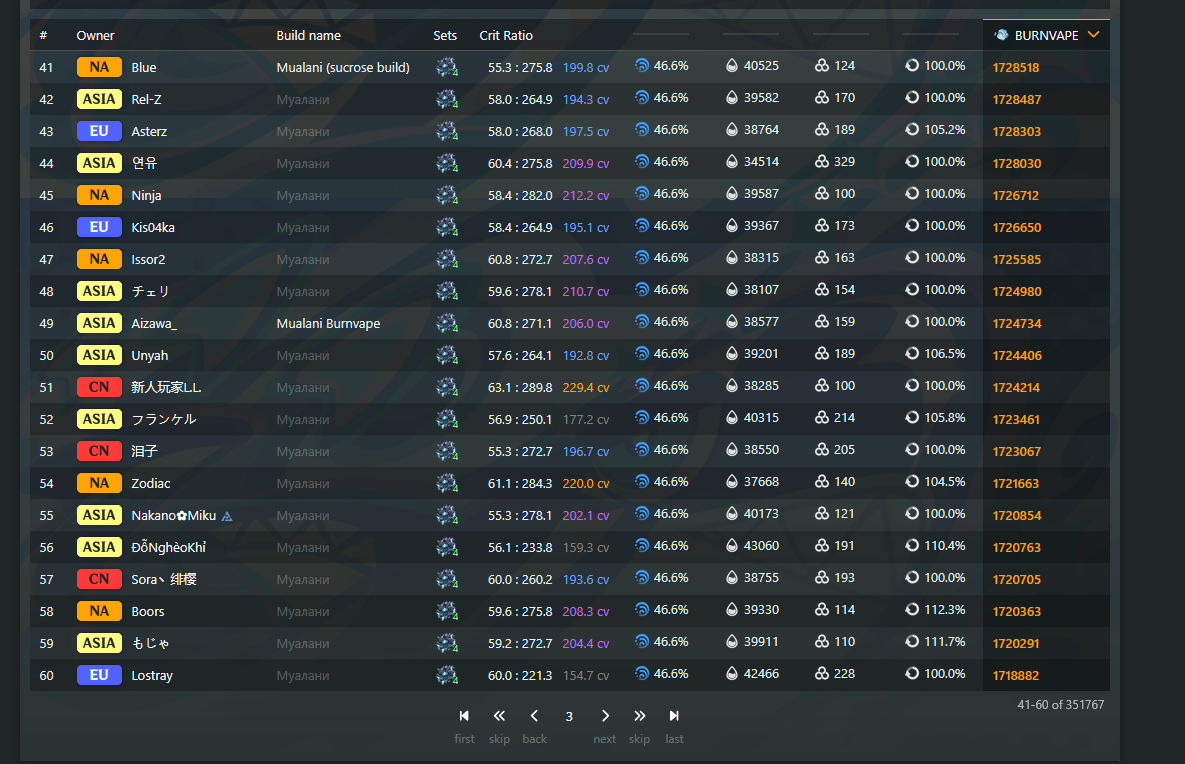
Task: Click owner name Sora丶绯樱
Action: click(164, 580)
